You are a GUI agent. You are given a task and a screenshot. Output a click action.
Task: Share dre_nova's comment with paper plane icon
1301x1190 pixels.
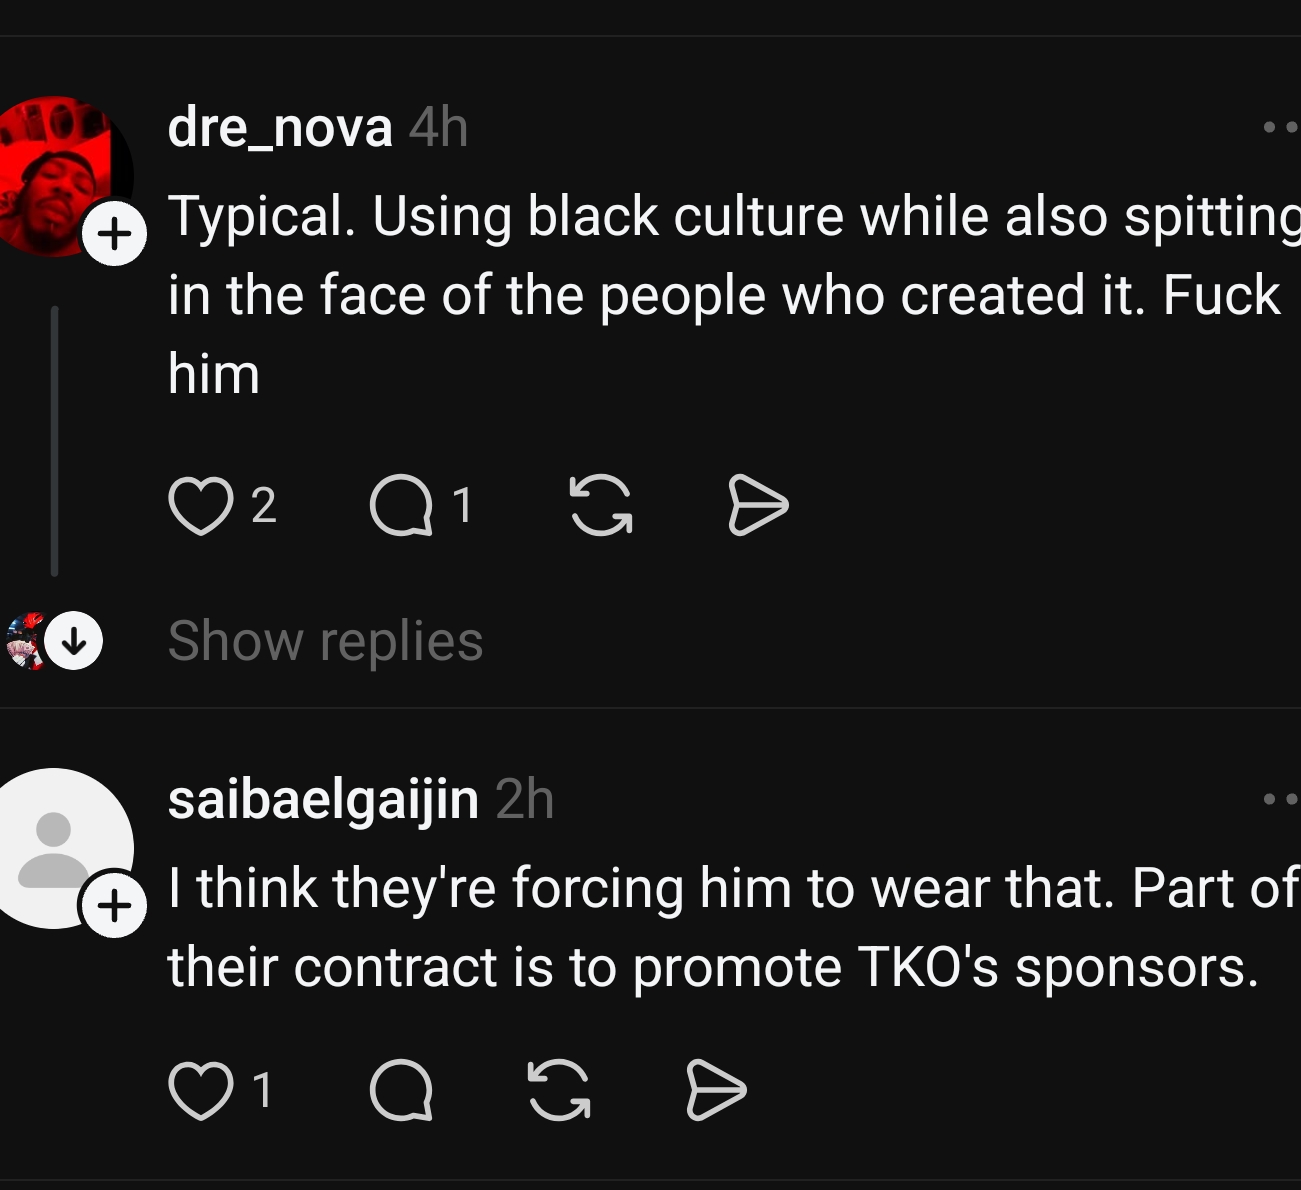pyautogui.click(x=758, y=505)
